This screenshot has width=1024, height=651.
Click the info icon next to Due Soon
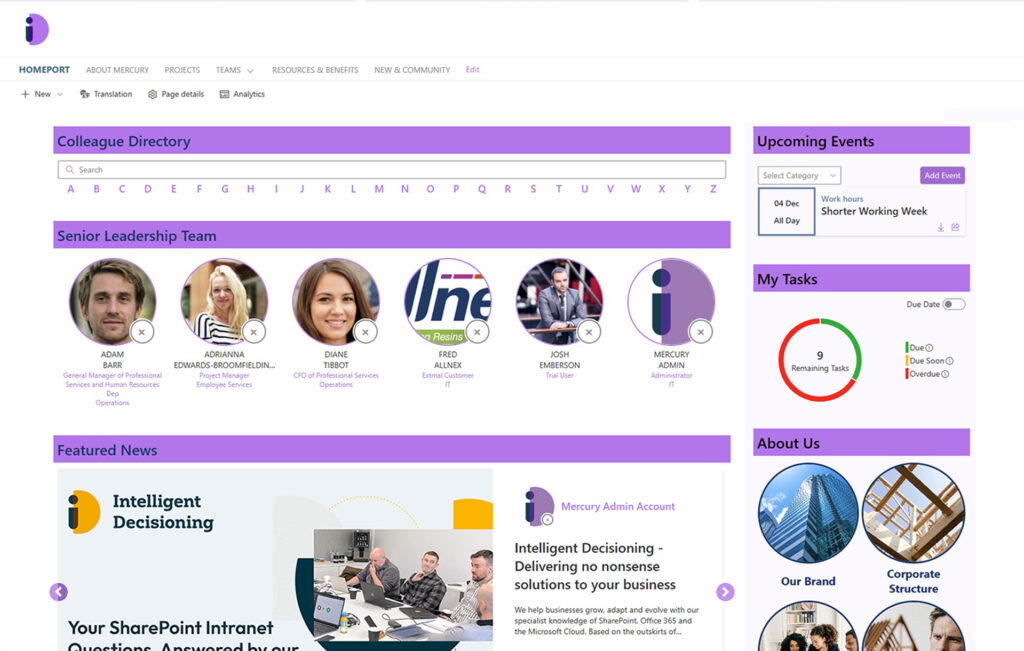tap(950, 361)
